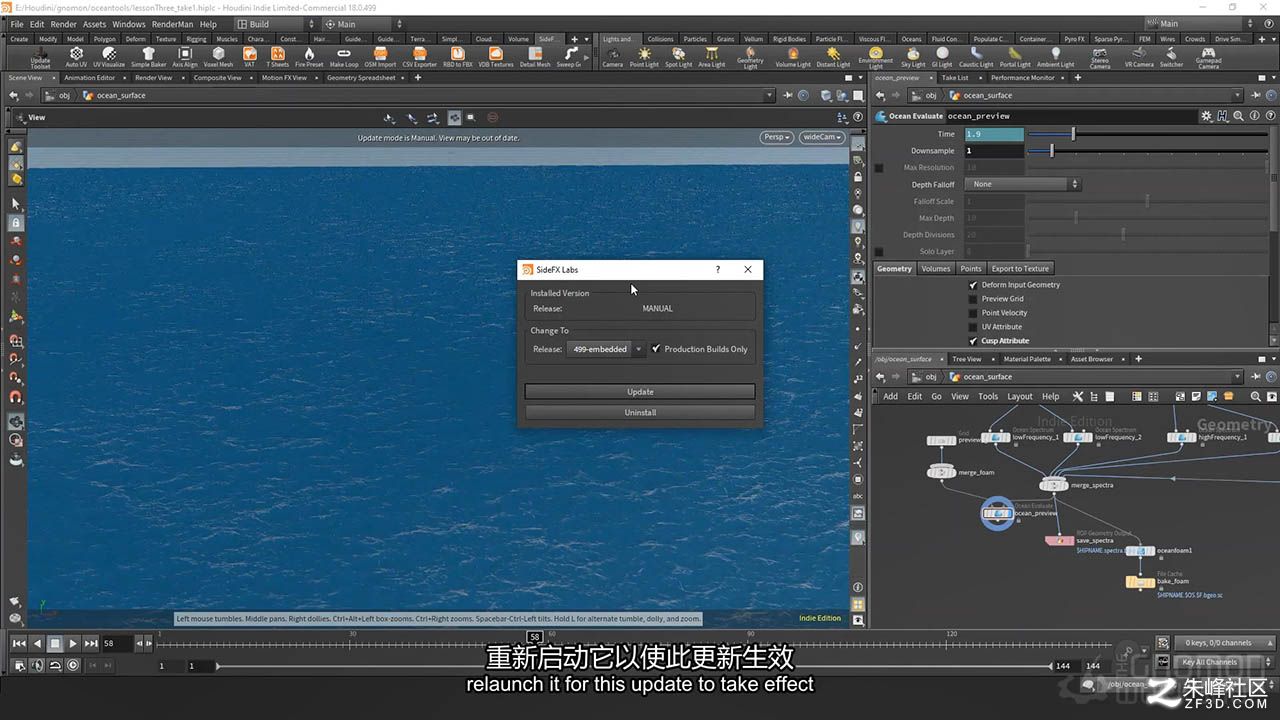
Task: Click the CSV Exporter shelf icon
Action: pos(420,57)
